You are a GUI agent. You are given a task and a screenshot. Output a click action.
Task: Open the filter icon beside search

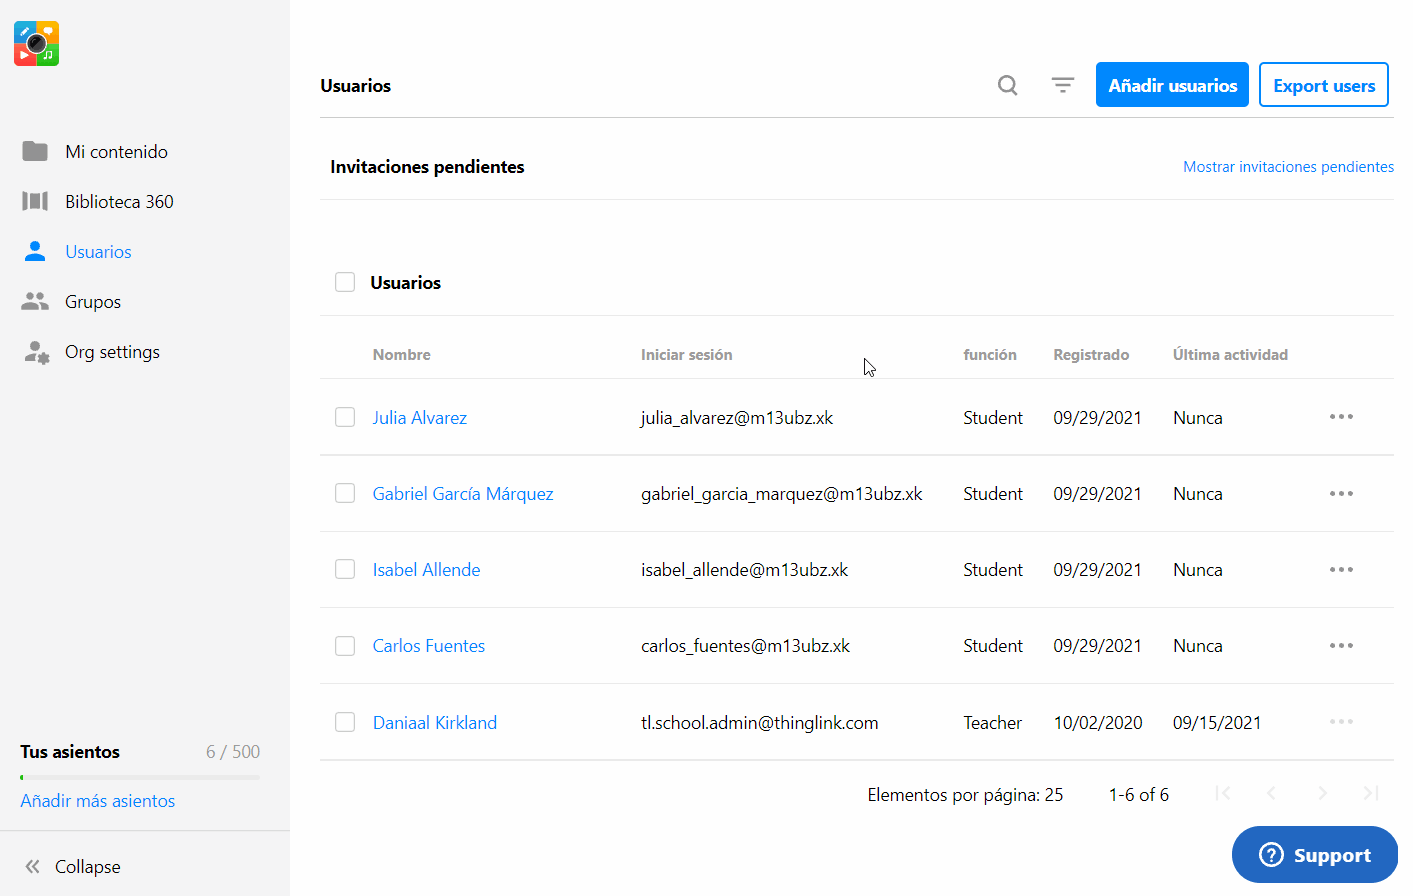coord(1063,86)
